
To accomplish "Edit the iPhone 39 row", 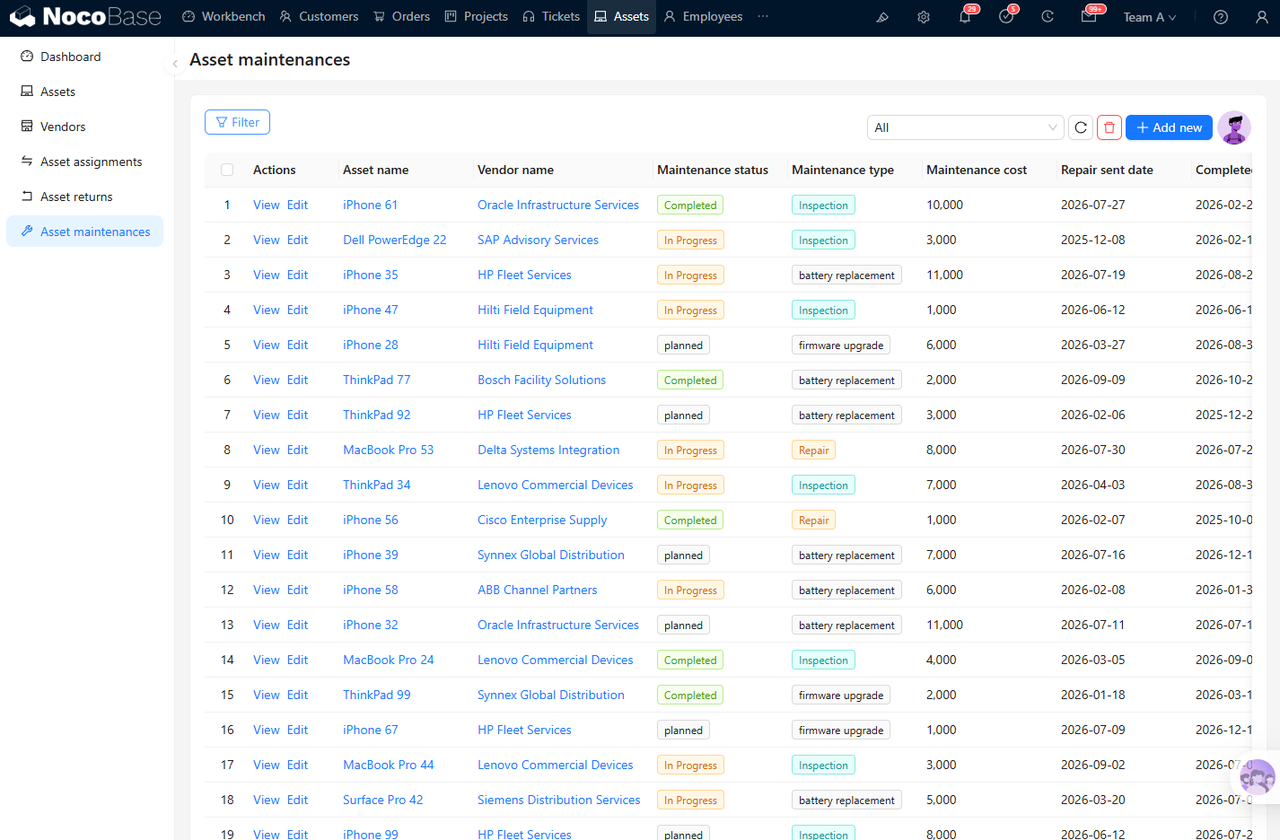I will (x=297, y=555).
